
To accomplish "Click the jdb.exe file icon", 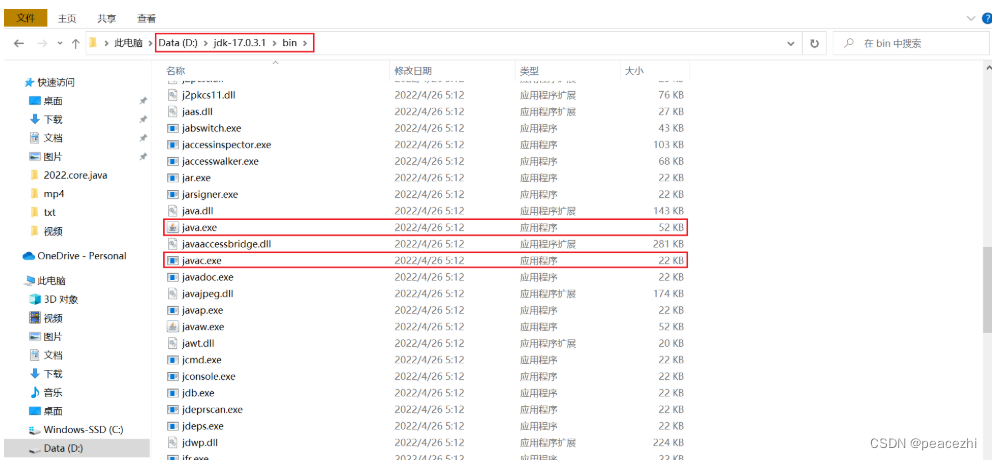I will pyautogui.click(x=173, y=393).
